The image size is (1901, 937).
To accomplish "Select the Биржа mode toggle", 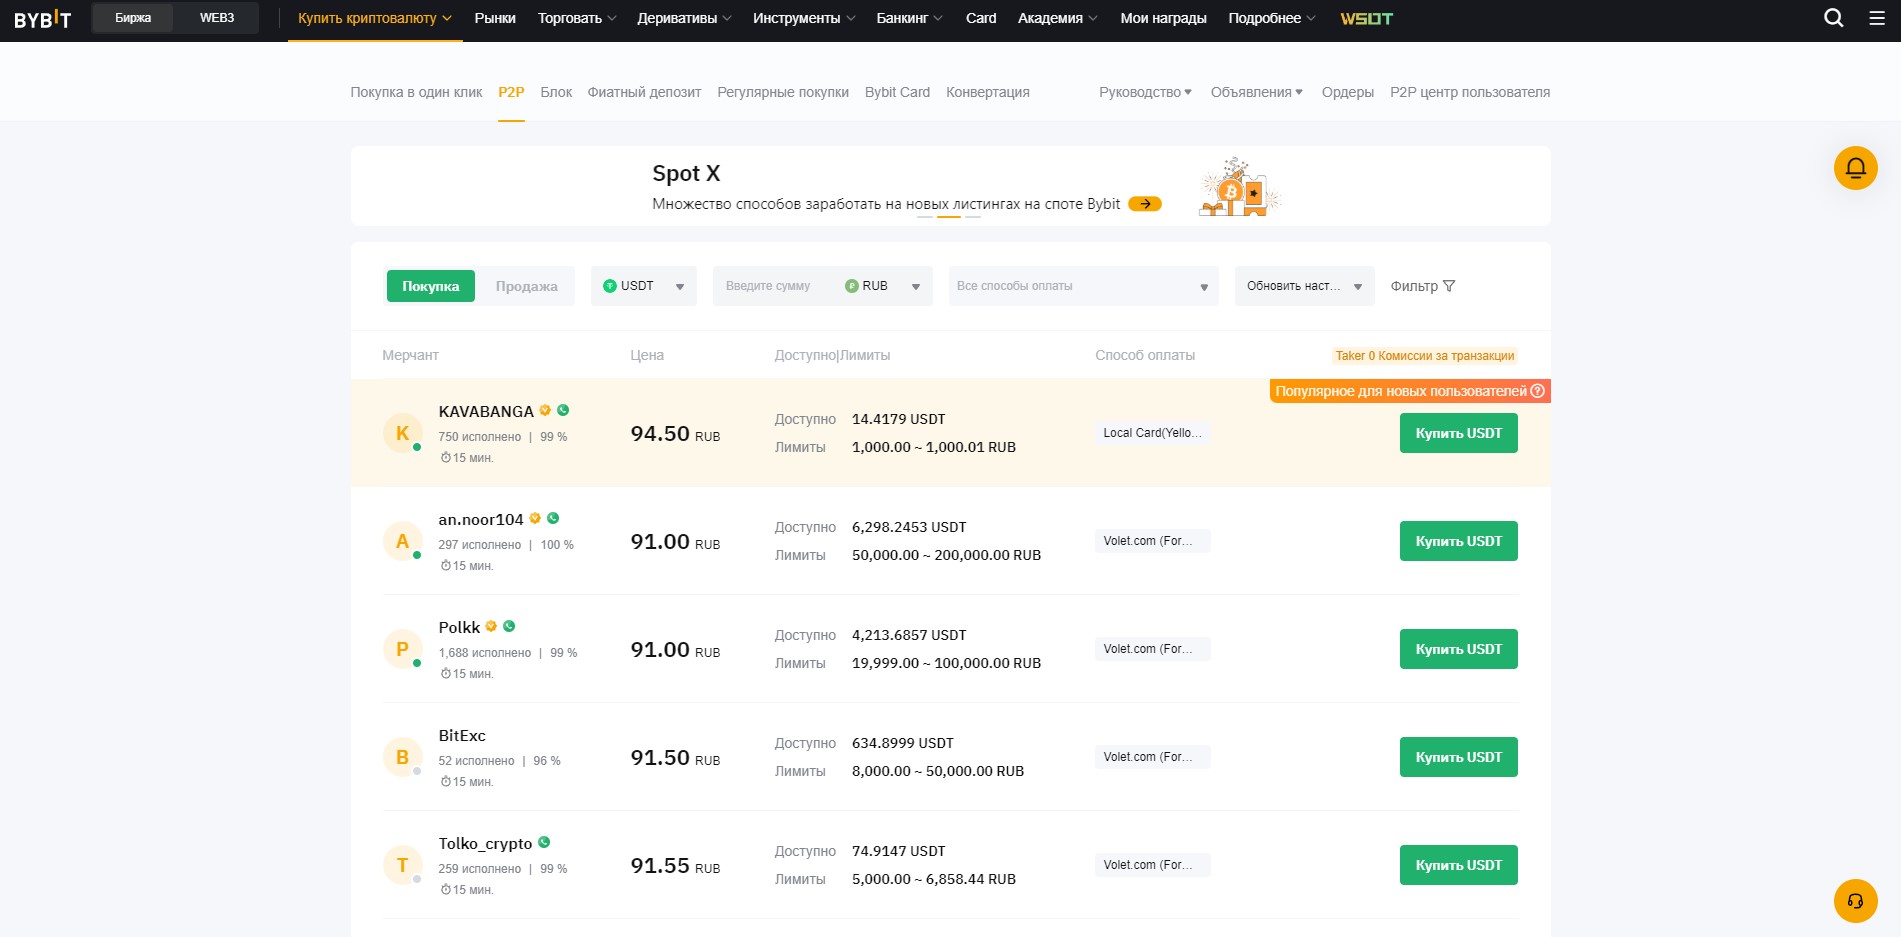I will click(133, 18).
